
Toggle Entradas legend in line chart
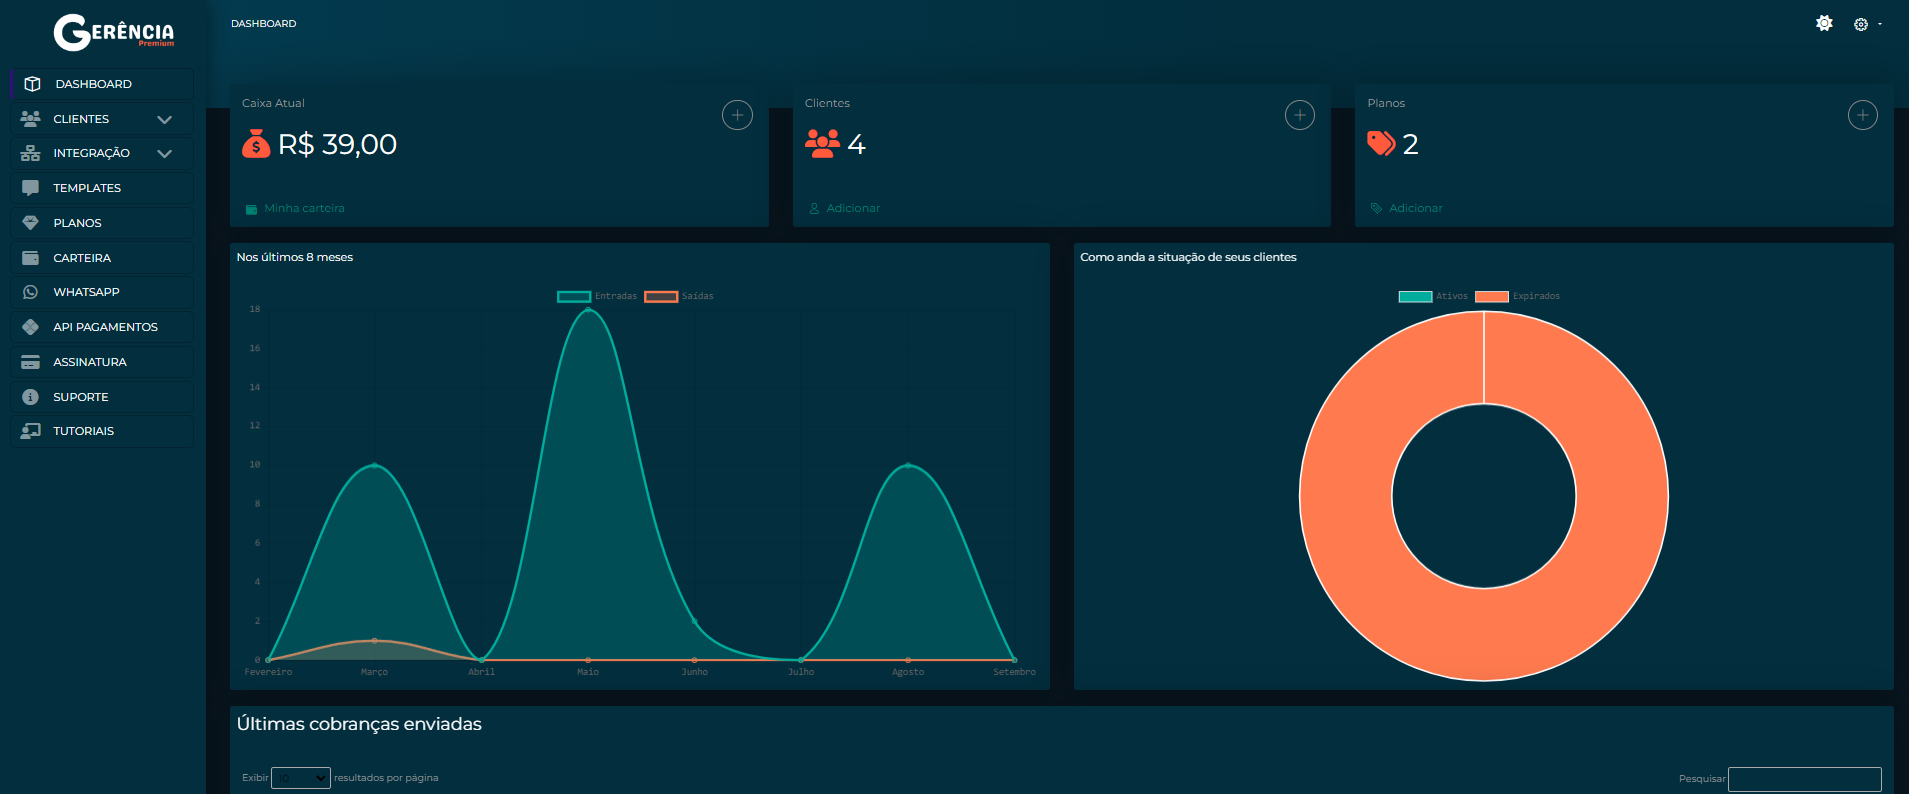[x=598, y=296]
